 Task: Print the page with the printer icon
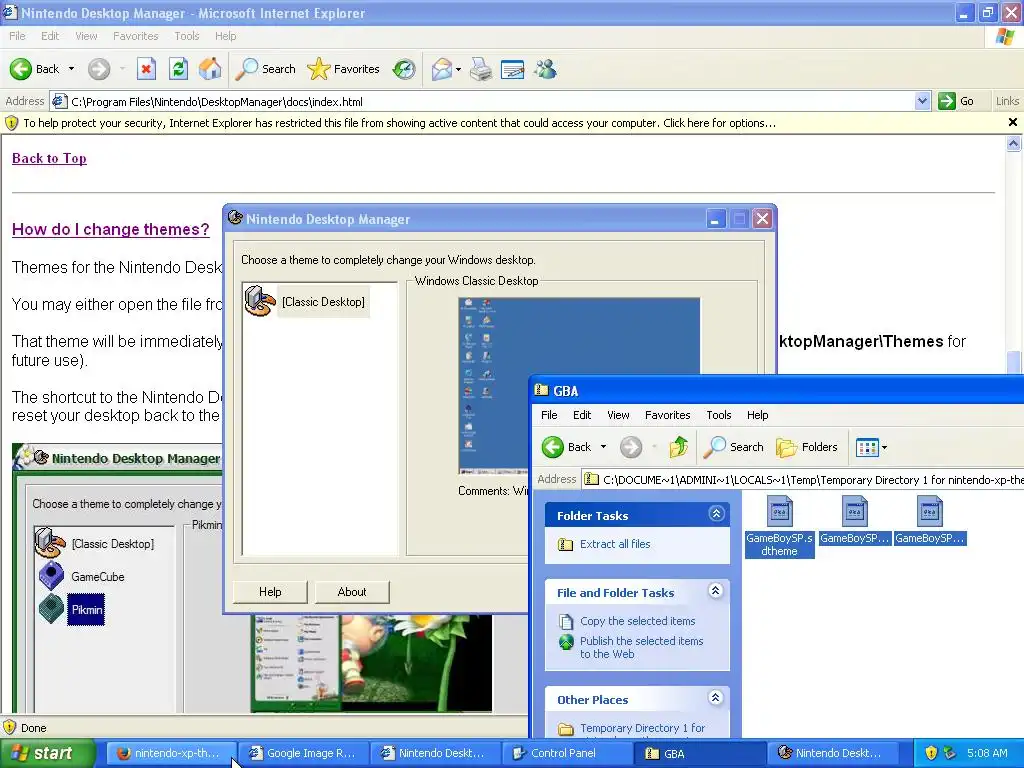pos(481,69)
